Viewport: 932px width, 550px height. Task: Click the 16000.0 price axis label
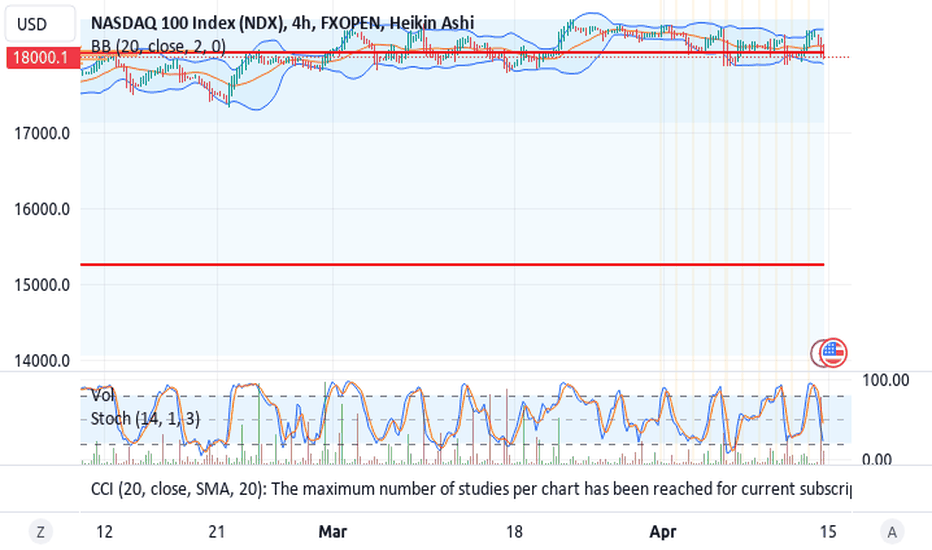coord(42,209)
